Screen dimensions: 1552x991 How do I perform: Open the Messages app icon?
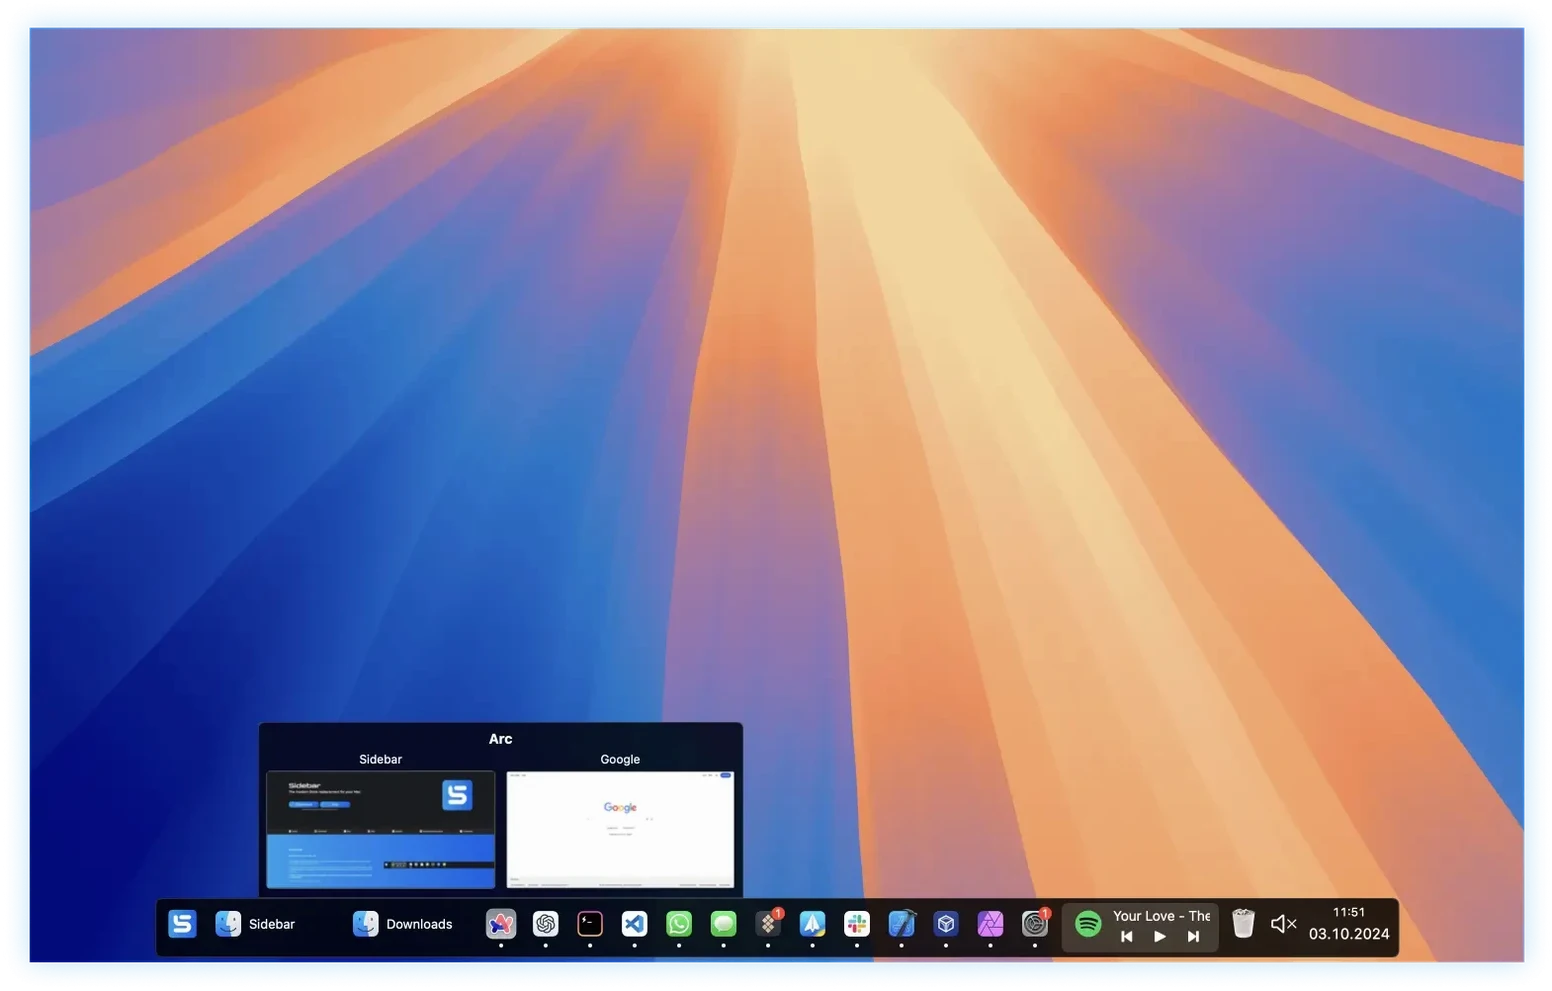[723, 924]
